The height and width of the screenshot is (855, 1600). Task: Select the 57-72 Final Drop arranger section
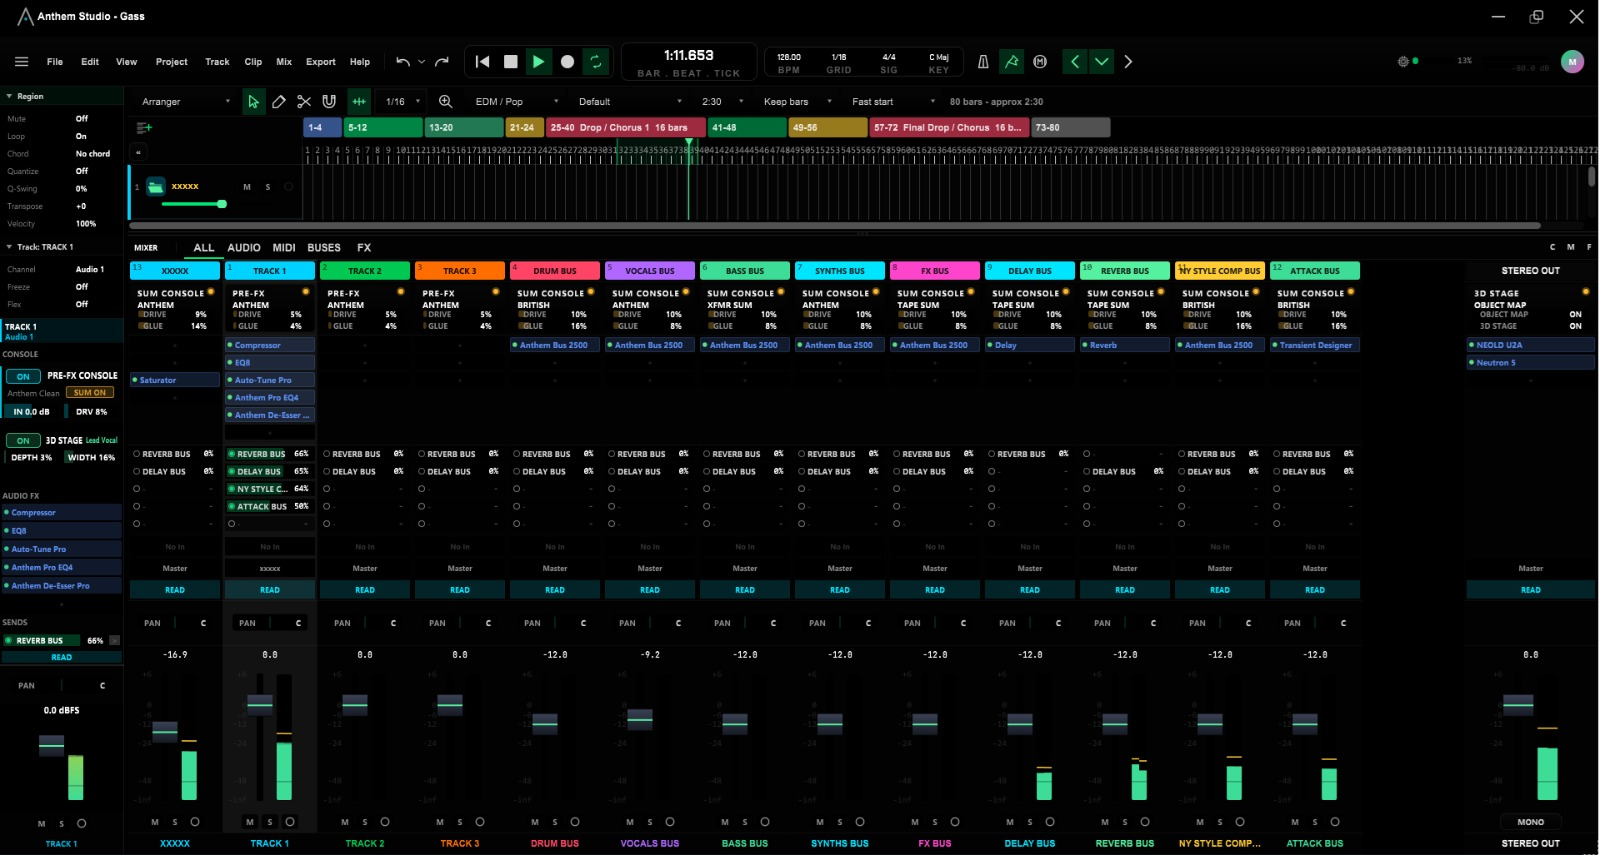[949, 128]
